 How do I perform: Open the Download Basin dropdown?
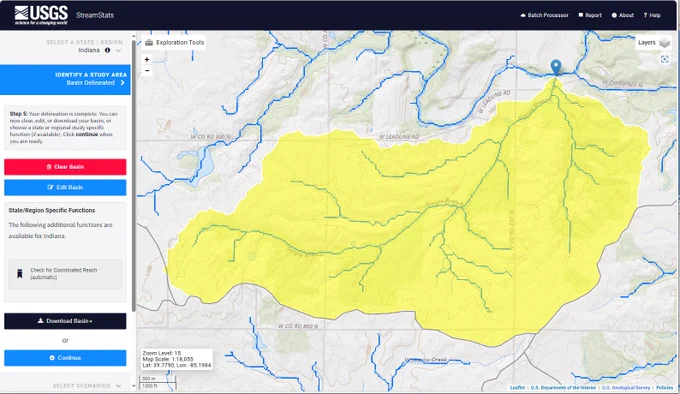[65, 321]
